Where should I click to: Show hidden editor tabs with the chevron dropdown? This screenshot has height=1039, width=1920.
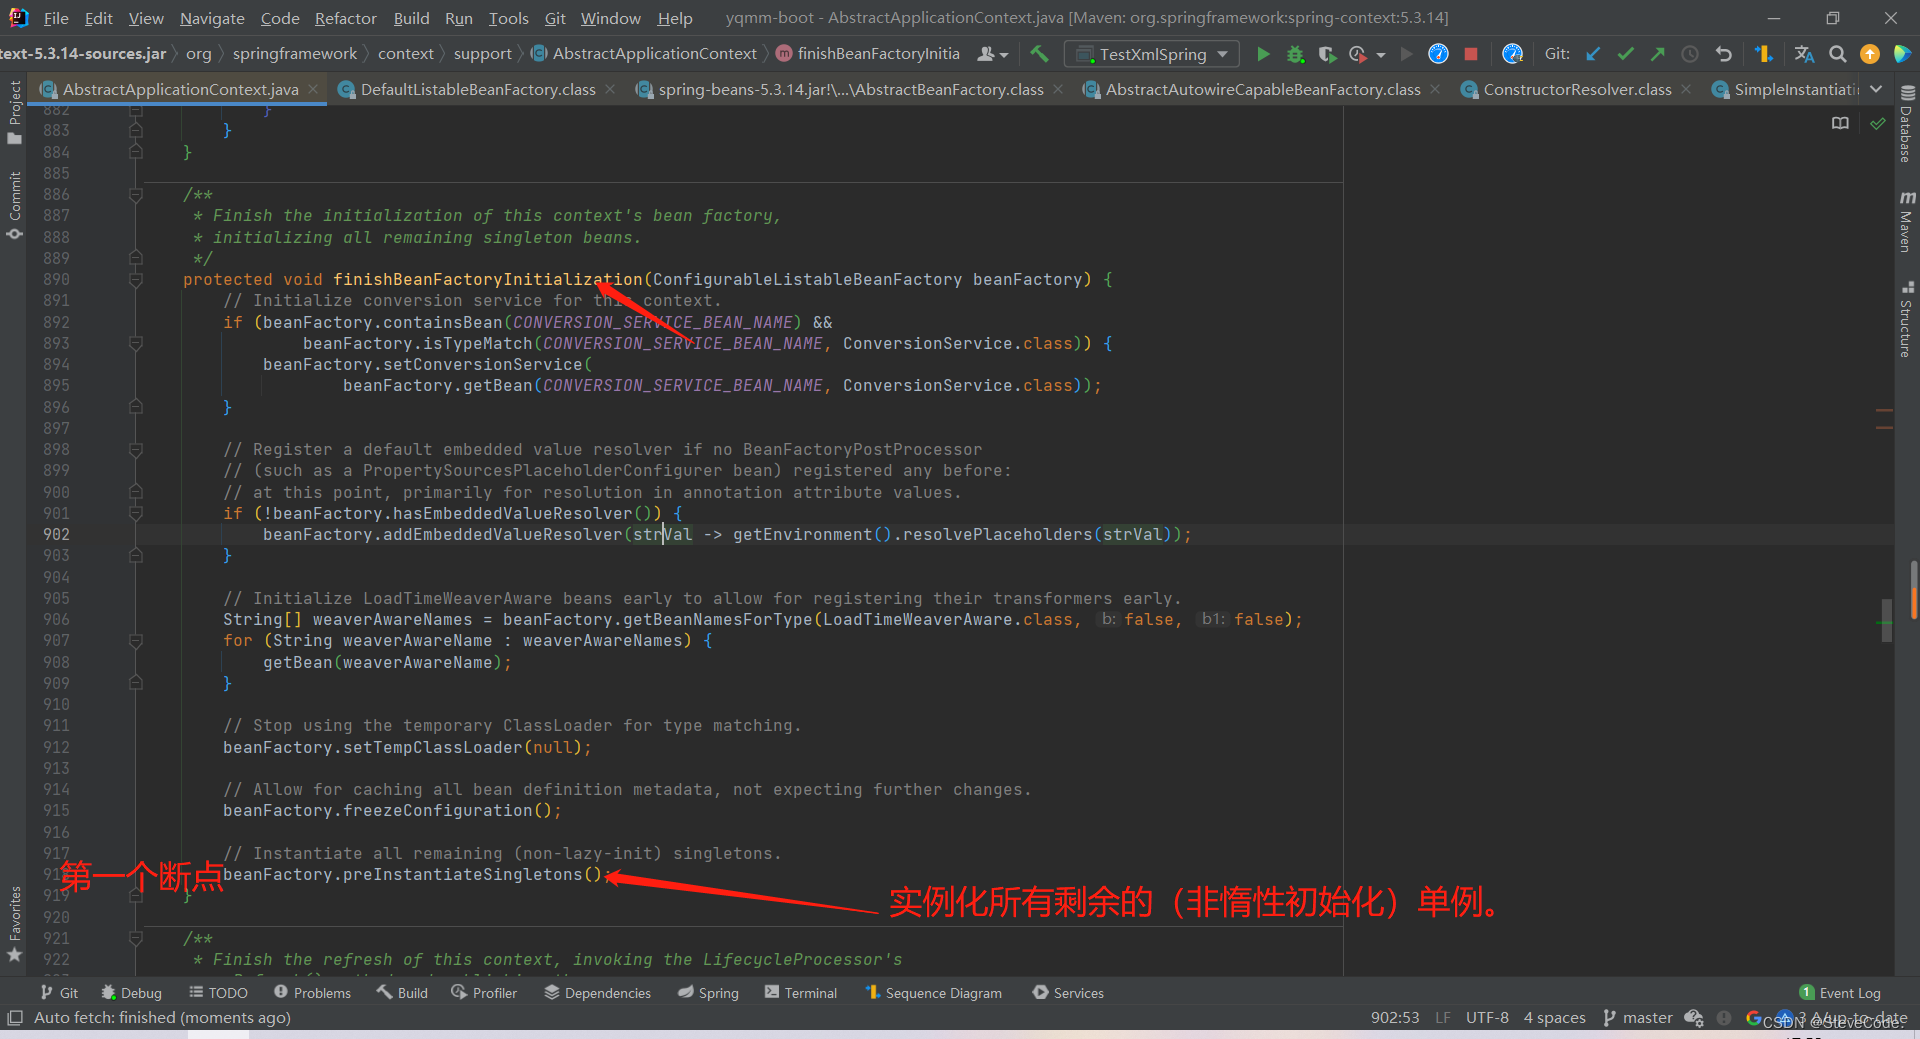(x=1876, y=89)
